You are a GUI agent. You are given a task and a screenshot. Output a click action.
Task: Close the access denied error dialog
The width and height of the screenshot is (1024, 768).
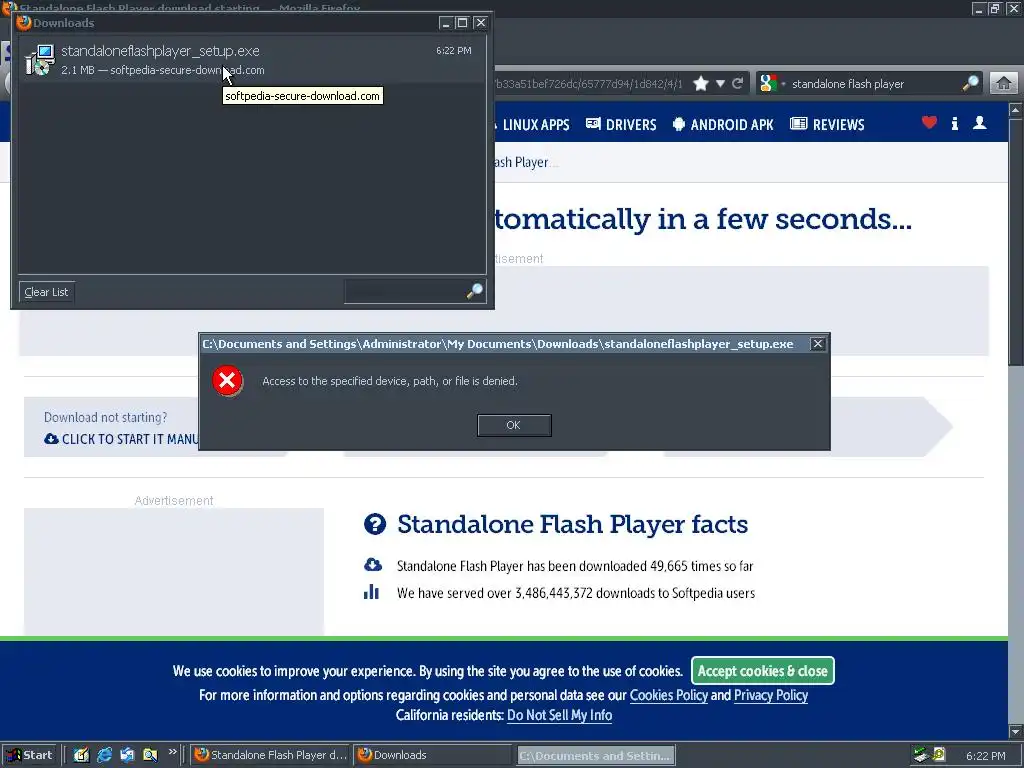[x=817, y=344]
